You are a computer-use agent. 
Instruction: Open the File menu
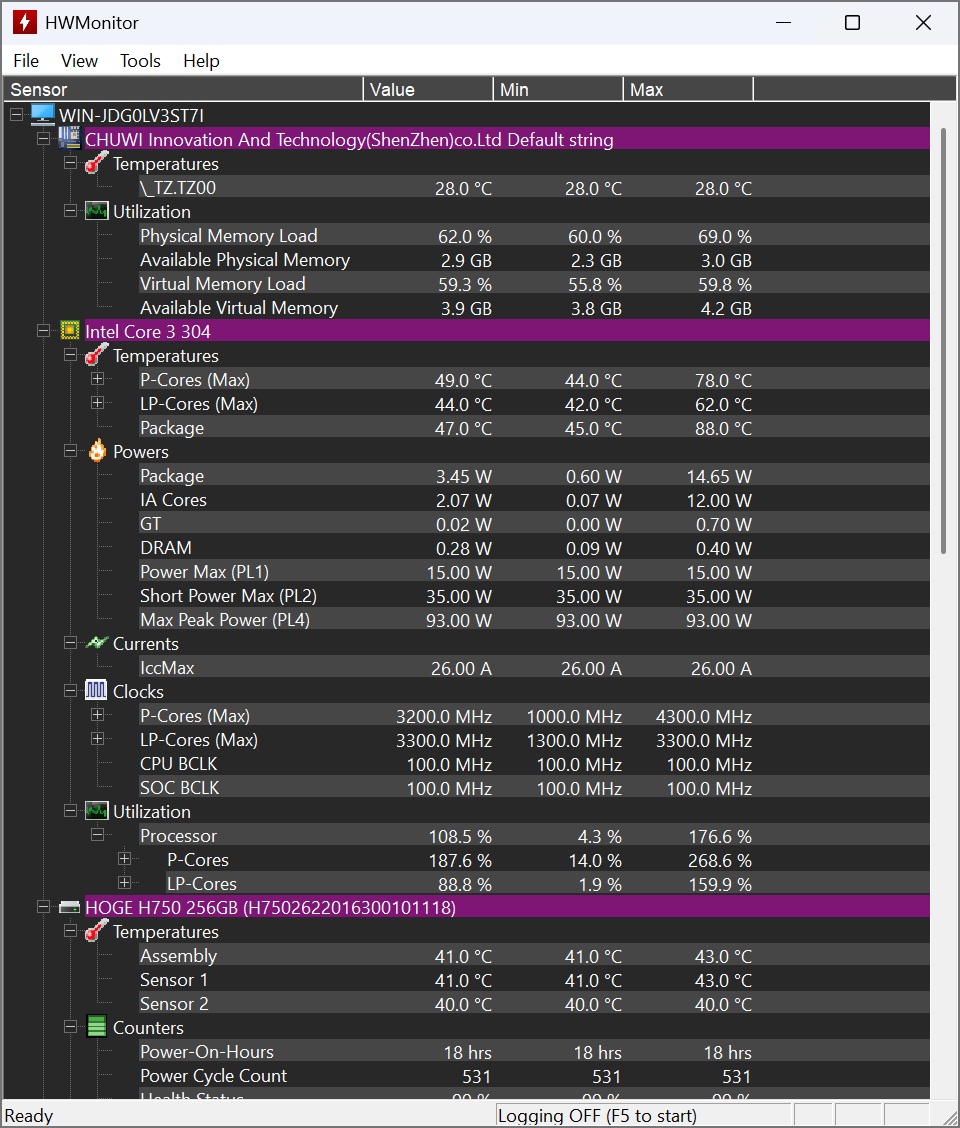point(26,61)
